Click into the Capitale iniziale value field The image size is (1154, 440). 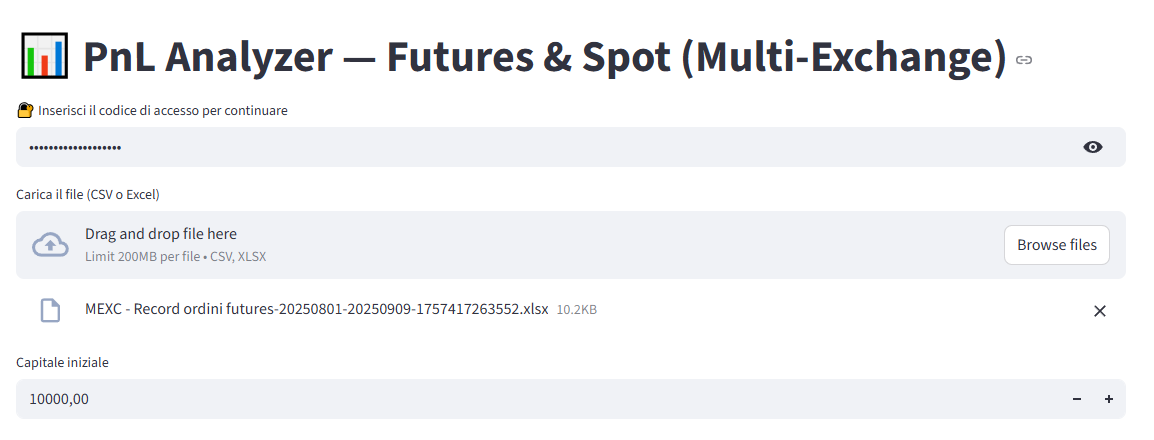click(540, 399)
